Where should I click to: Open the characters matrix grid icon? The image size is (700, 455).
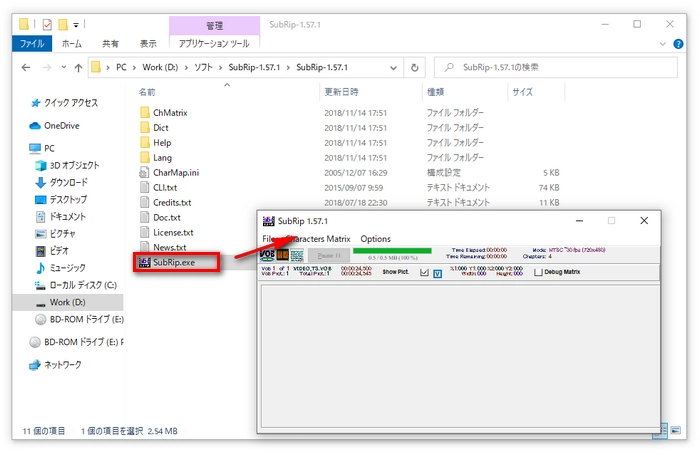(297, 255)
